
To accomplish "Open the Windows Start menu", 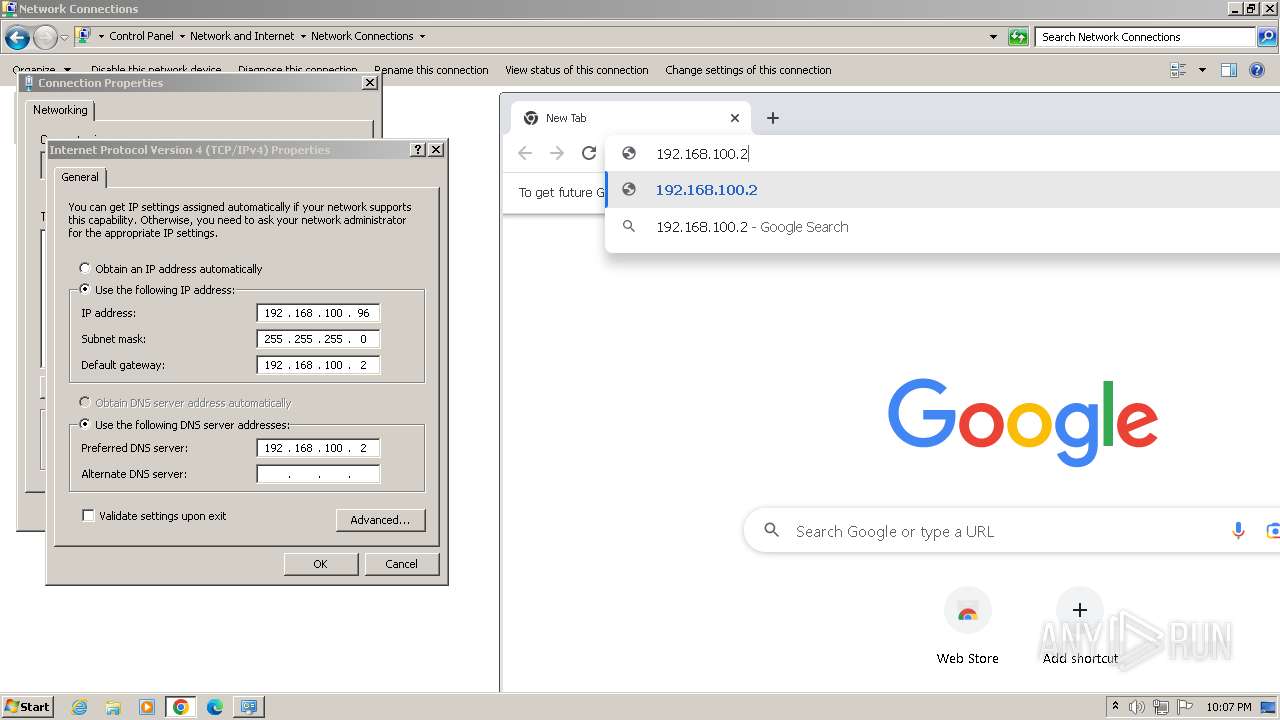I will point(28,707).
